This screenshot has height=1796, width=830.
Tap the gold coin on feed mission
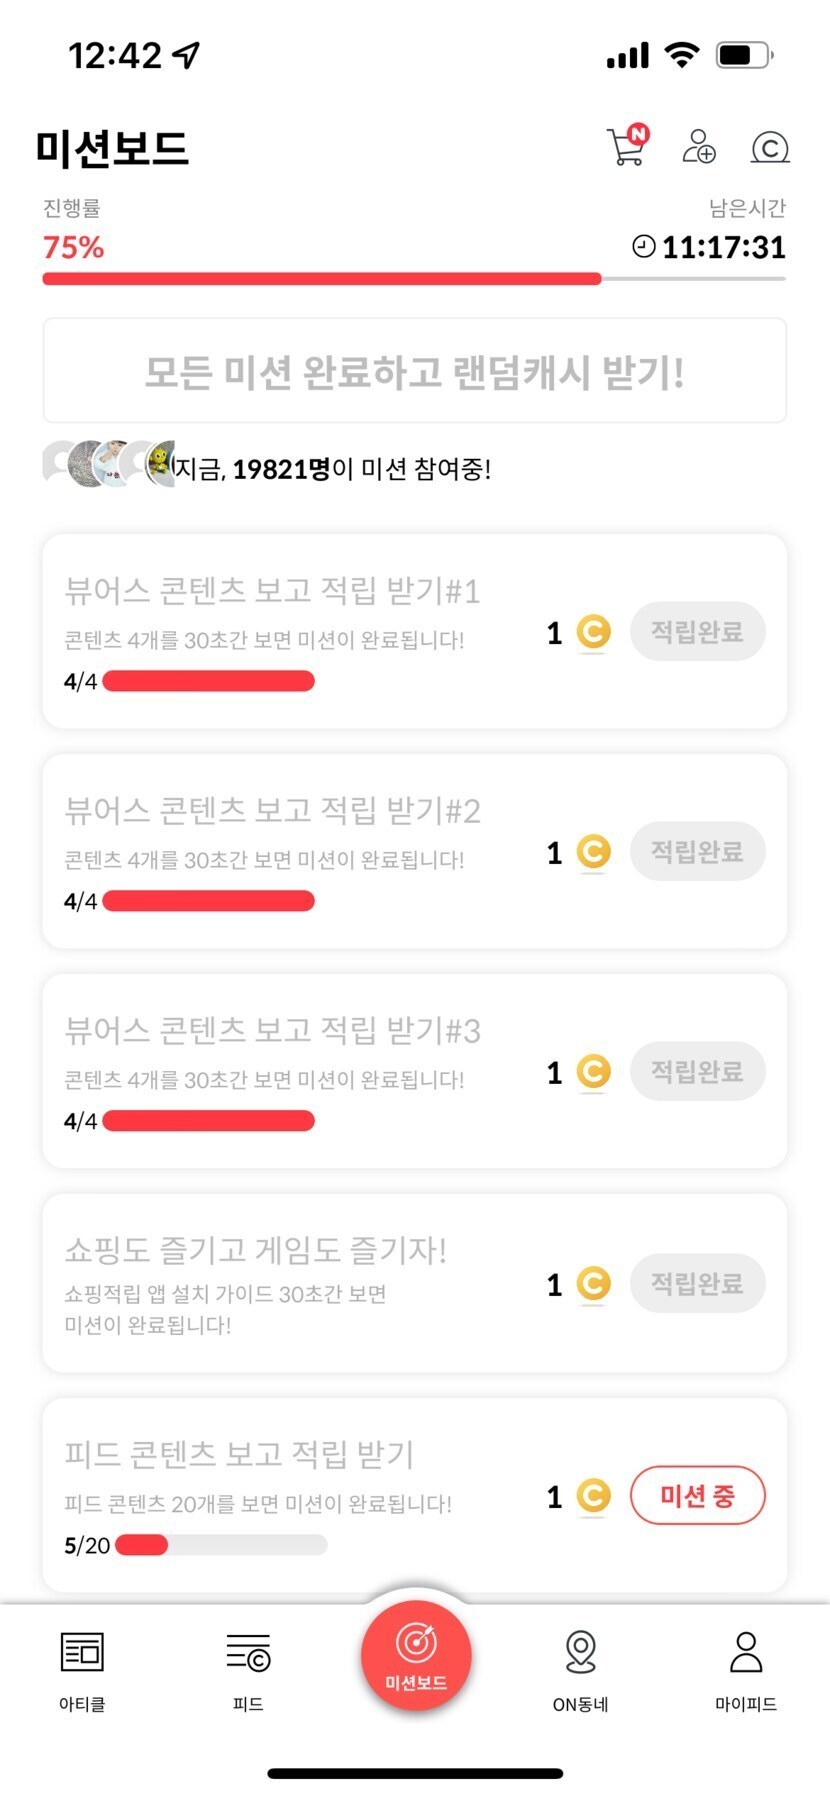[x=593, y=1496]
